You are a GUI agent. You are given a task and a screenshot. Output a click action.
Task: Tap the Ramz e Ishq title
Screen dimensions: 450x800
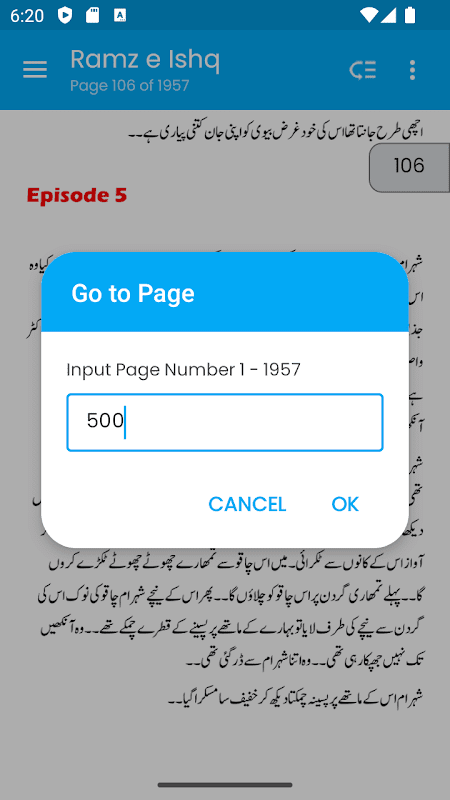pos(145,60)
